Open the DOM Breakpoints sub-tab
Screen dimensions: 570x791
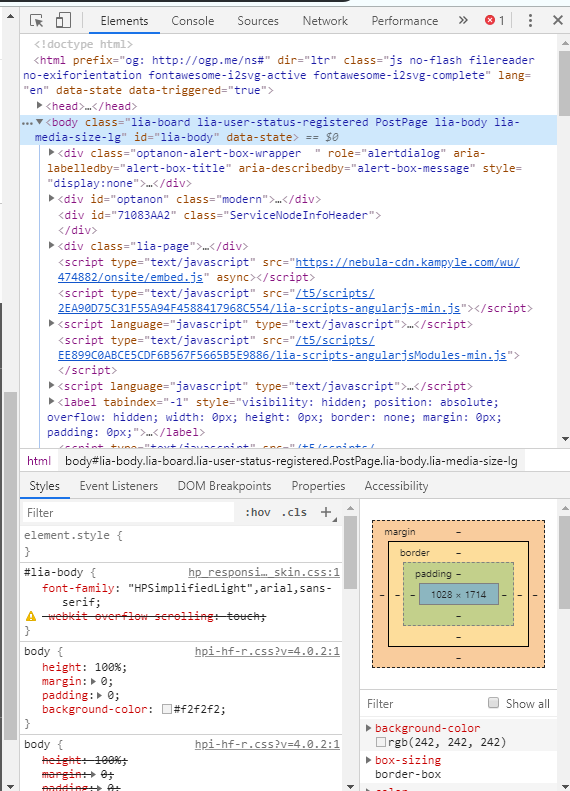pyautogui.click(x=224, y=486)
